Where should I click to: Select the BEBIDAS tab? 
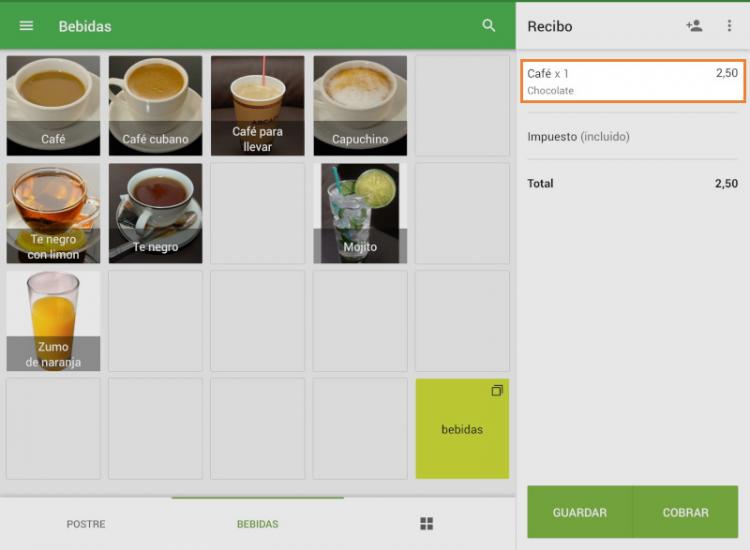pos(257,524)
